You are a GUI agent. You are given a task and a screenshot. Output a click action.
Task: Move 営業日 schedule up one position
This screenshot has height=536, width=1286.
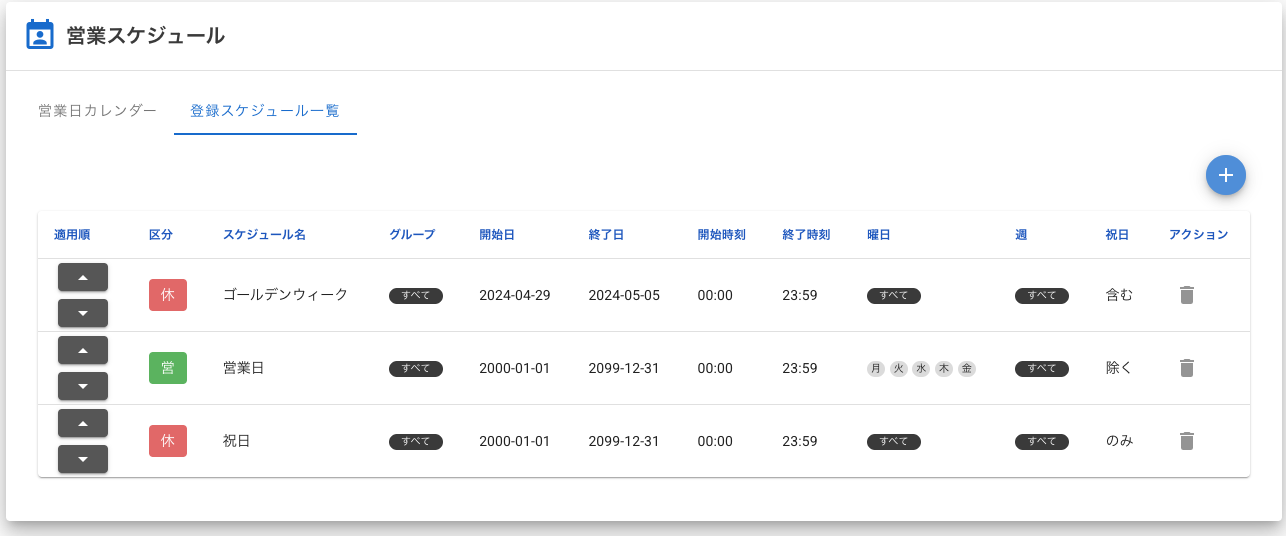[83, 350]
